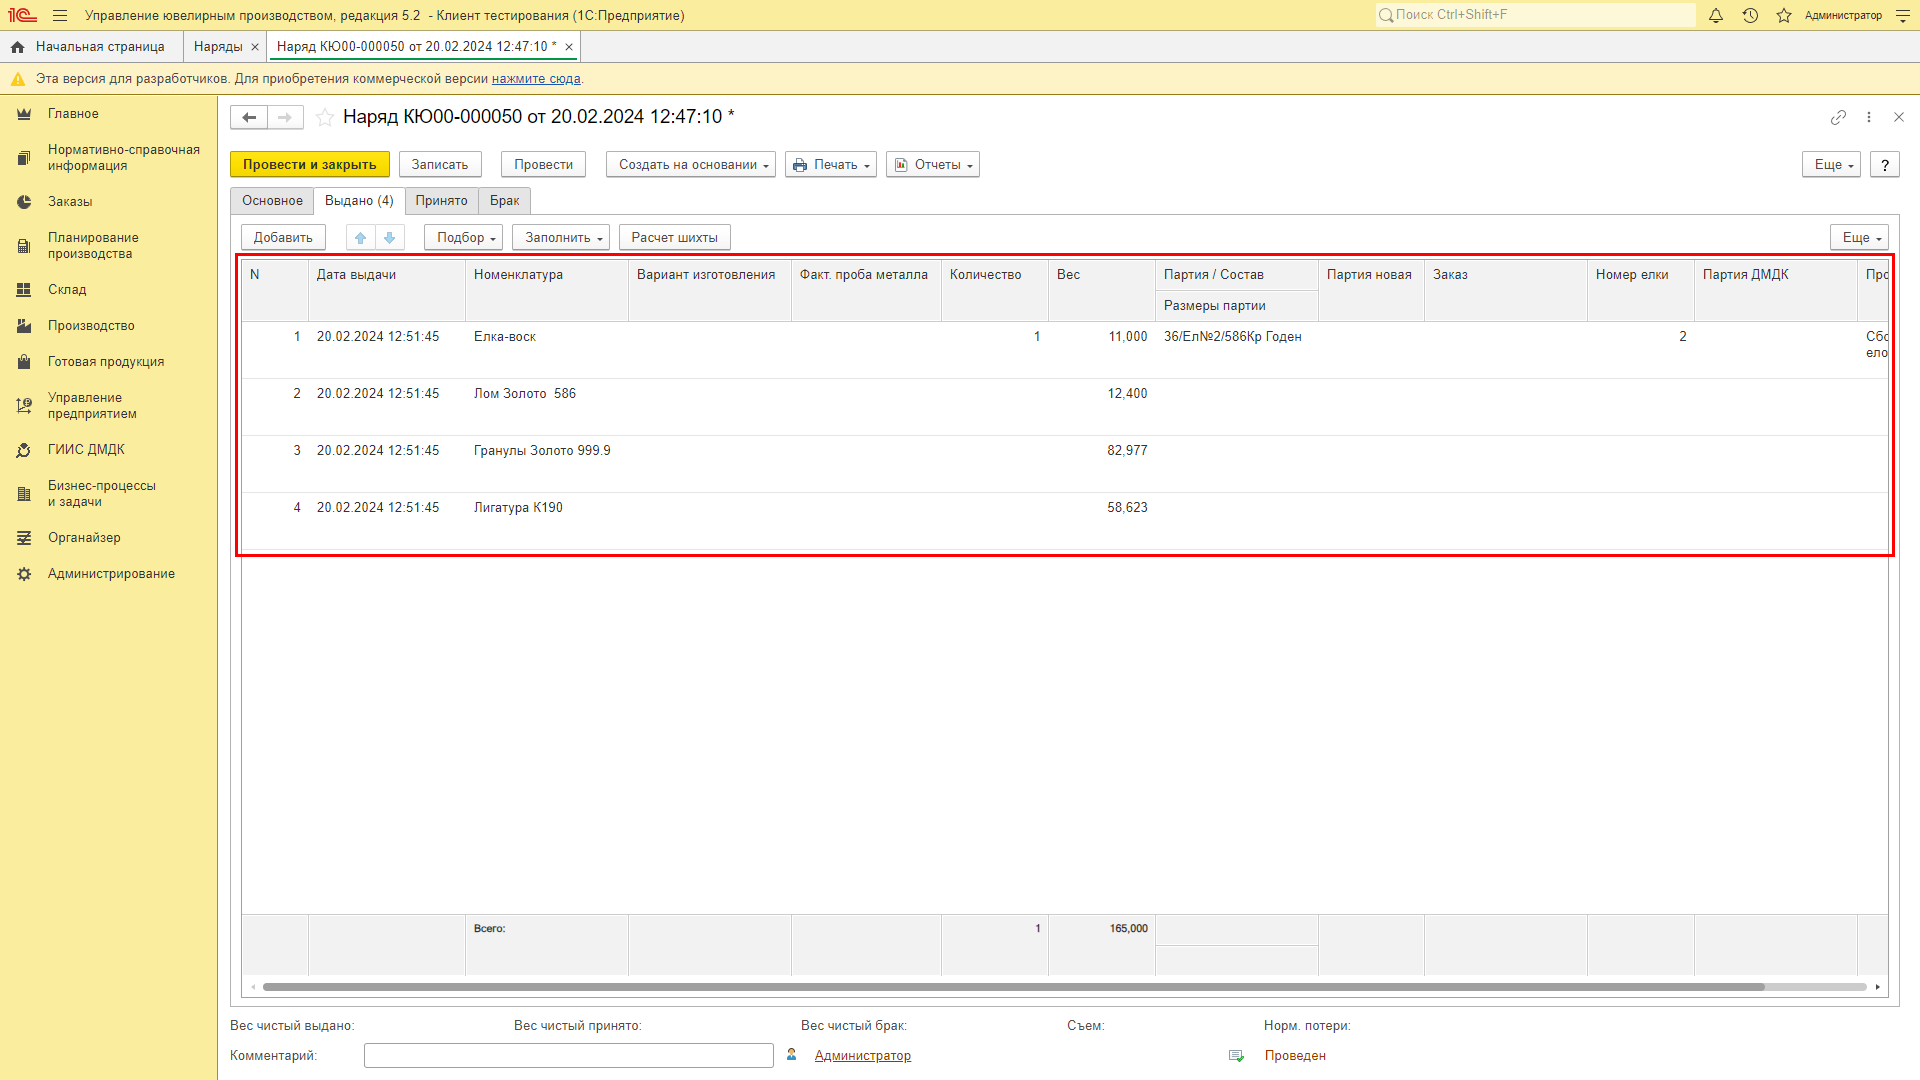Expand Печать dropdown
This screenshot has height=1080, width=1920.
pyautogui.click(x=831, y=165)
